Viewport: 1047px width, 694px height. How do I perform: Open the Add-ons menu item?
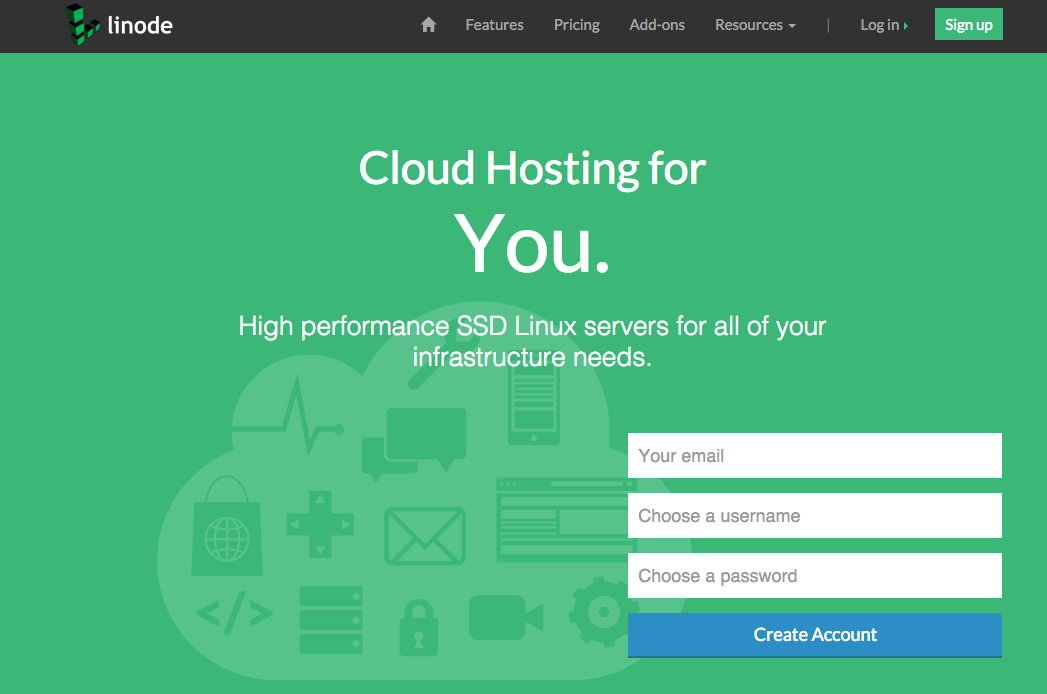click(657, 24)
